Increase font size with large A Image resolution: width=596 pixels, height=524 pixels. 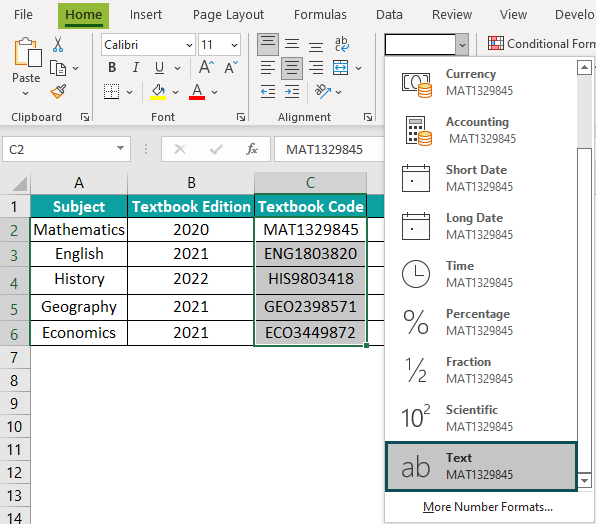click(x=206, y=67)
